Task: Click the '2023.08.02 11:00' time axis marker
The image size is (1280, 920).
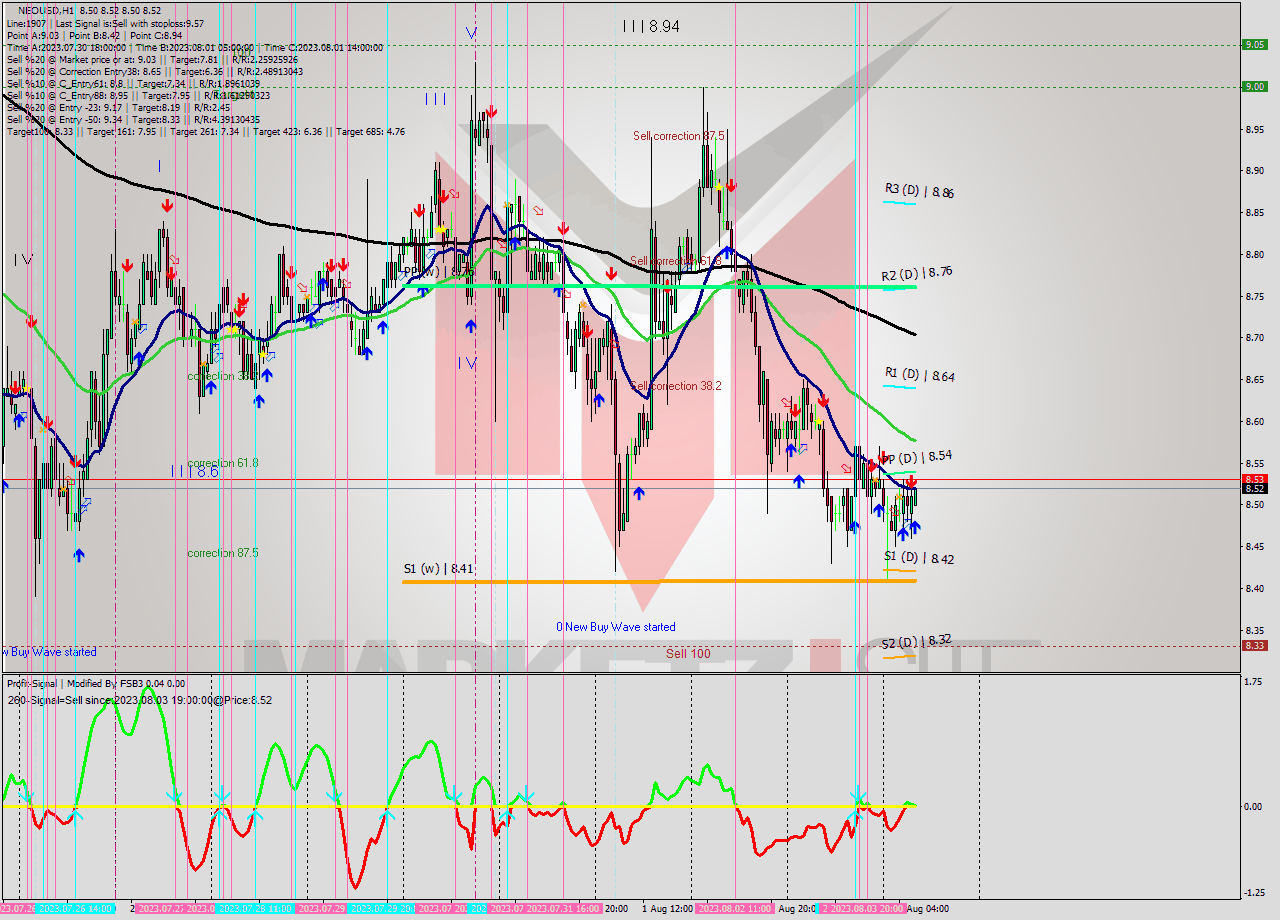Action: click(735, 909)
